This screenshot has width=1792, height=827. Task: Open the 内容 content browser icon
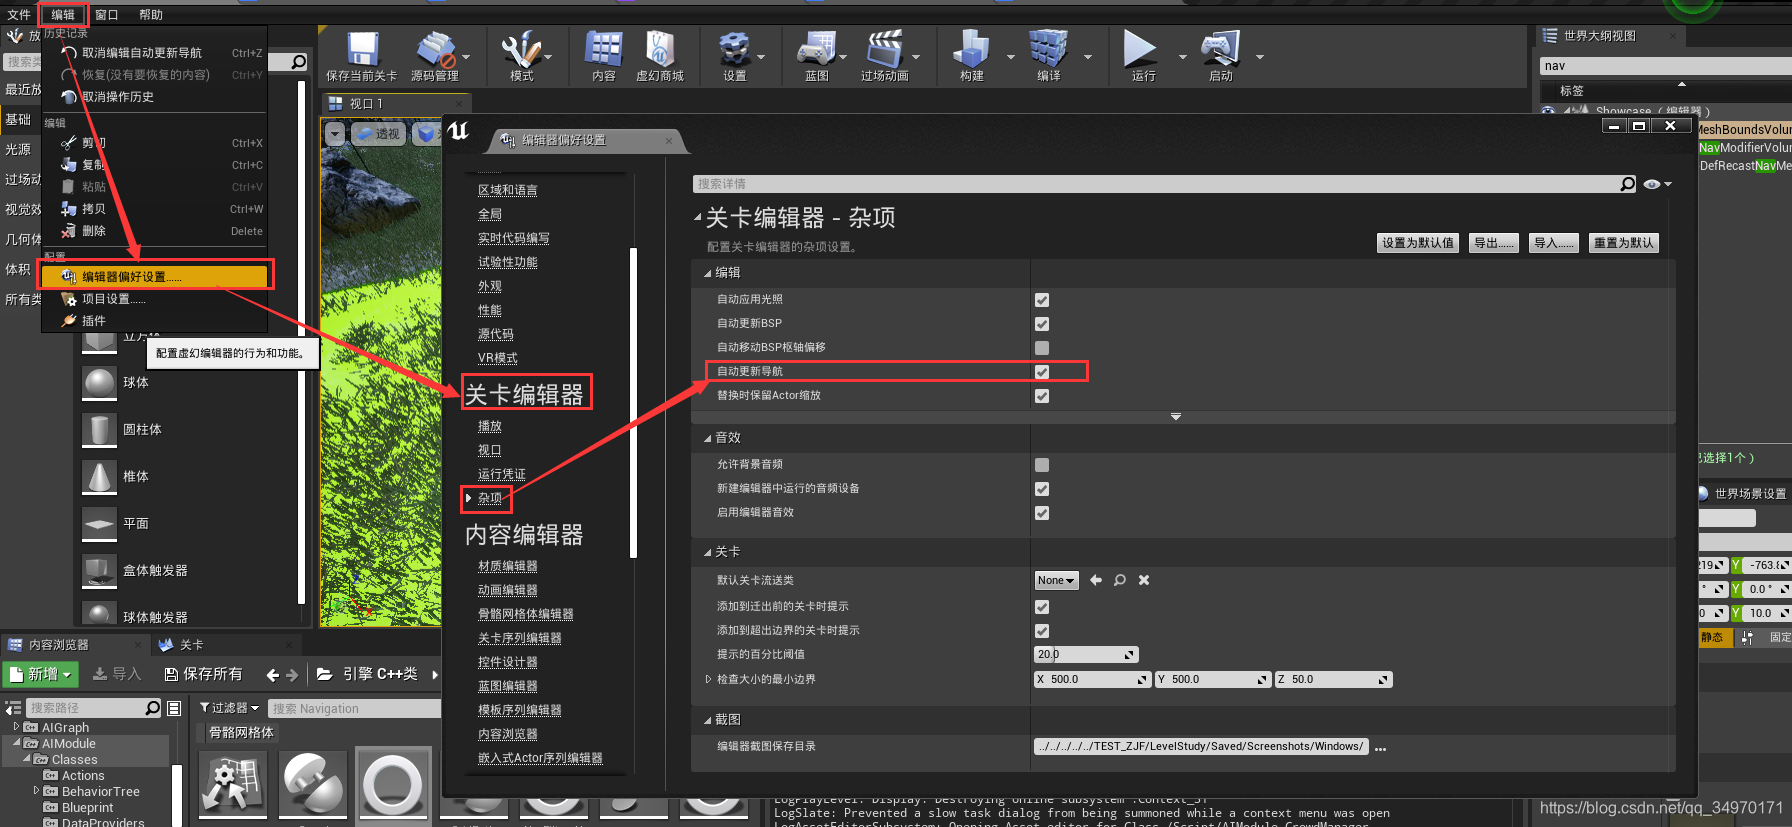[x=604, y=49]
